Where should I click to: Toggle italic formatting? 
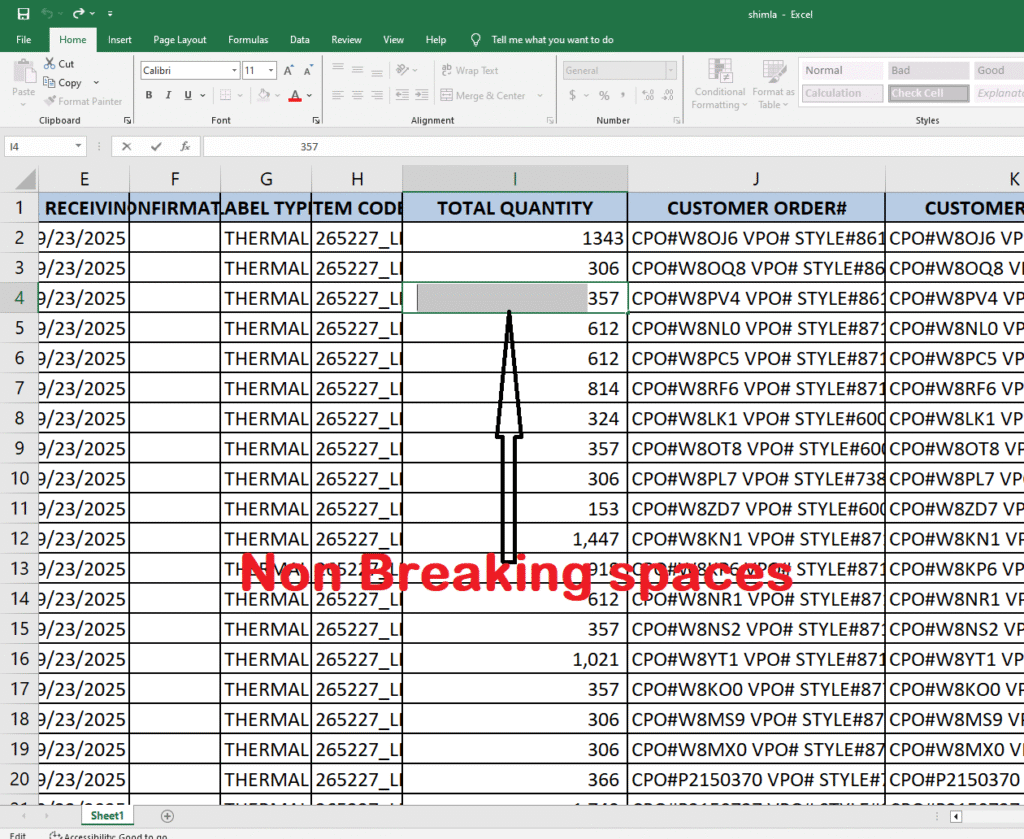tap(168, 96)
